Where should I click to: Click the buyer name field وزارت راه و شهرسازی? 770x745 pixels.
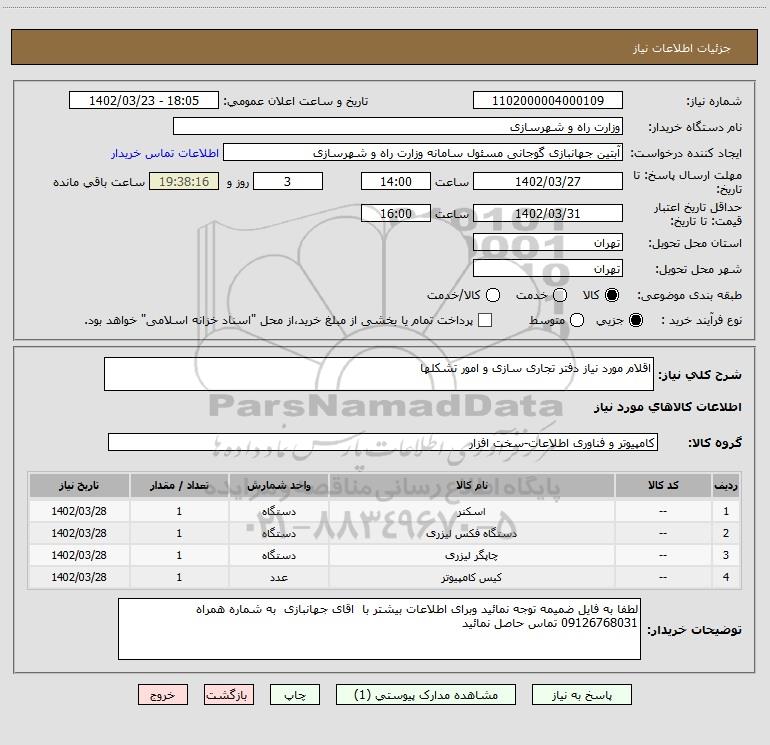coord(398,127)
